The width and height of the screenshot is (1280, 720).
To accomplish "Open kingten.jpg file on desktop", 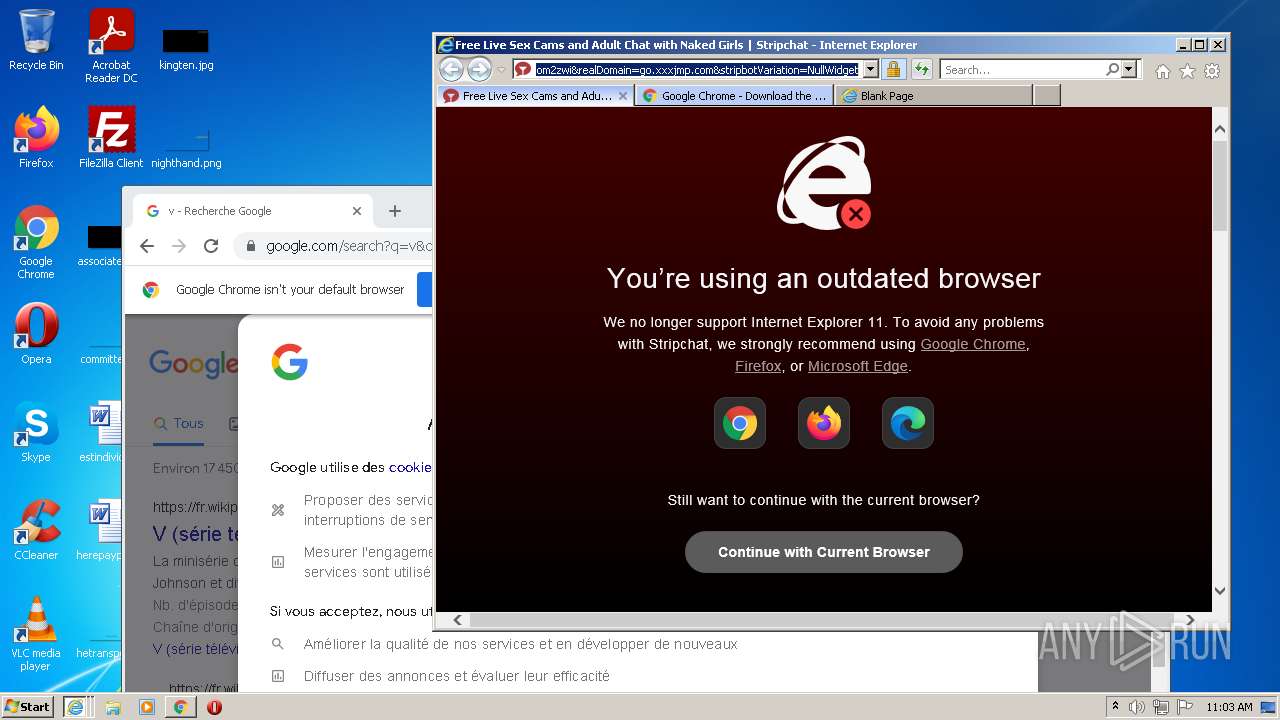I will 186,50.
